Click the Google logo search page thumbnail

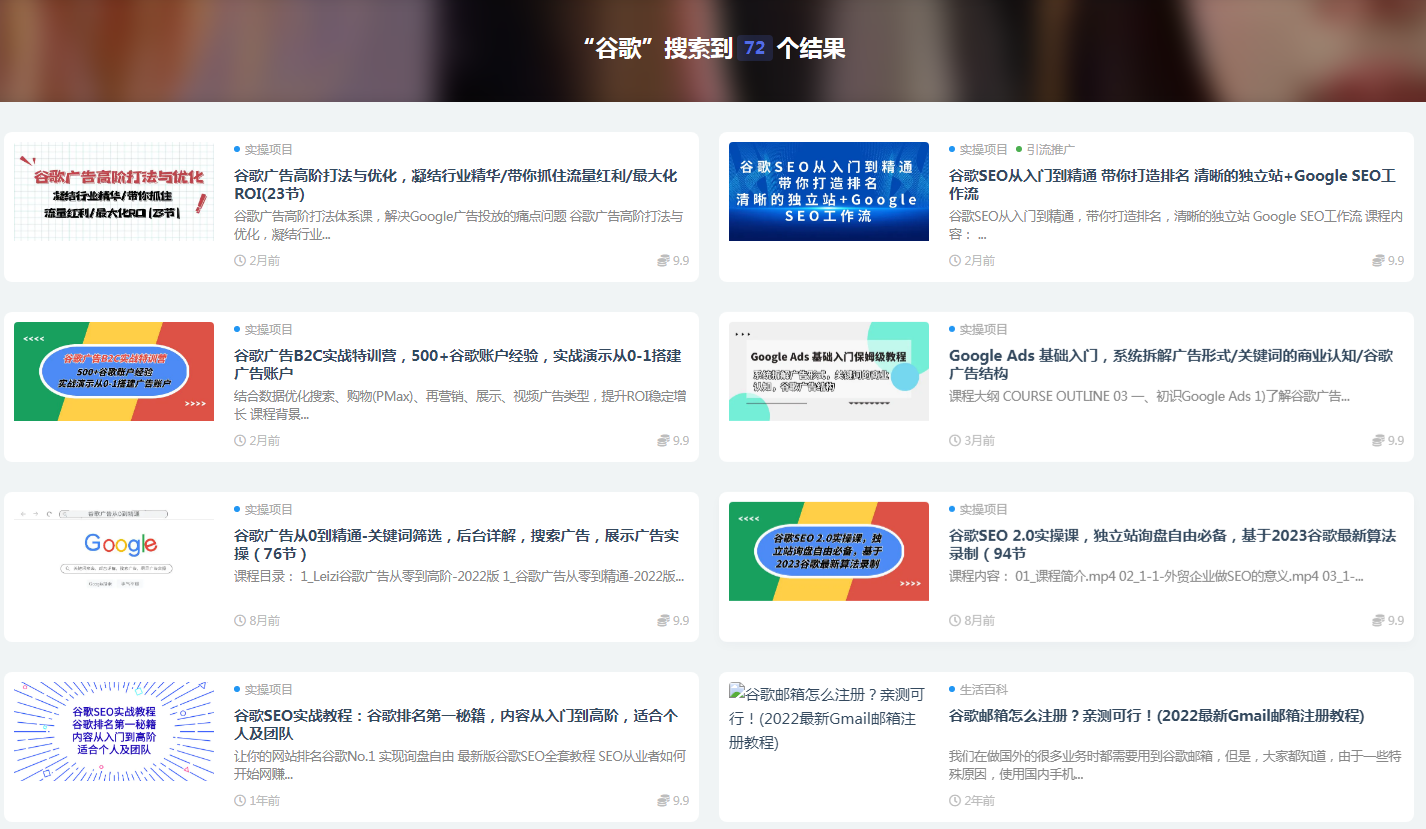pos(114,551)
